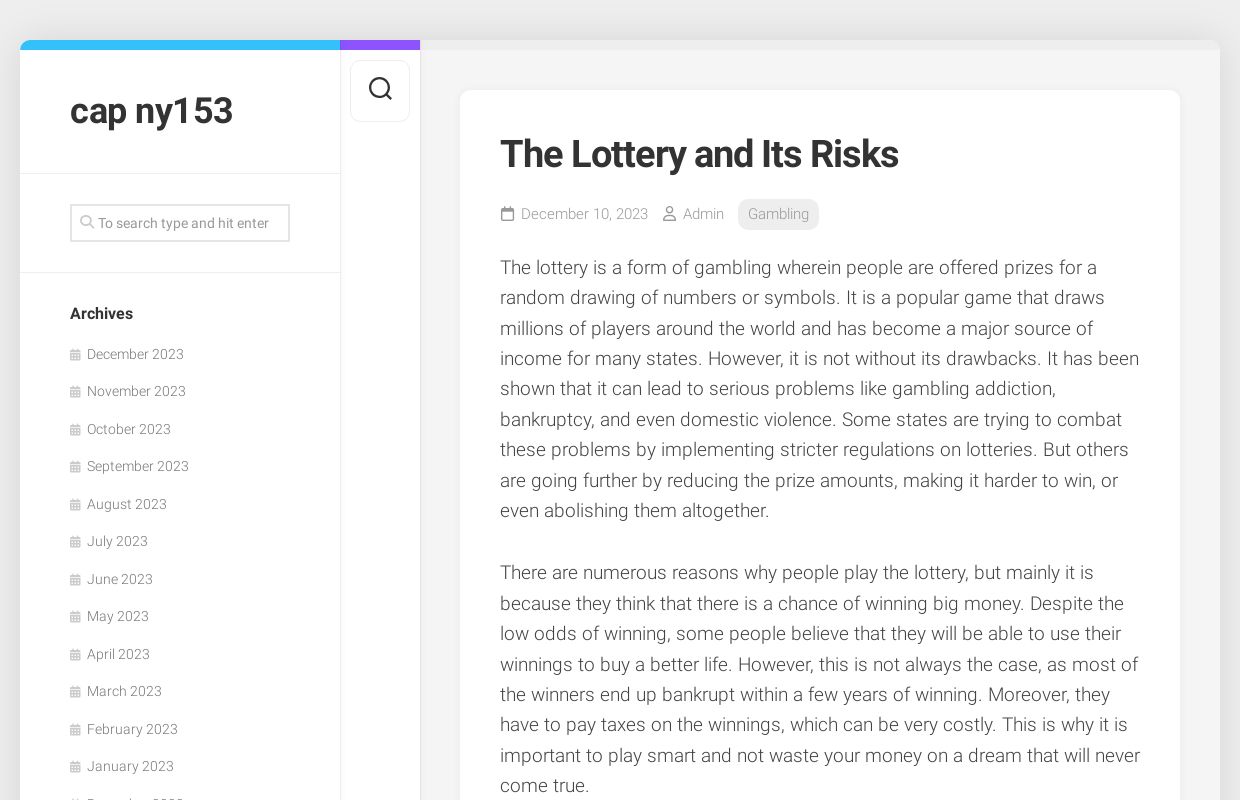The height and width of the screenshot is (800, 1240).
Task: Click calendar icon beside July 2023 archive
Action: click(75, 542)
